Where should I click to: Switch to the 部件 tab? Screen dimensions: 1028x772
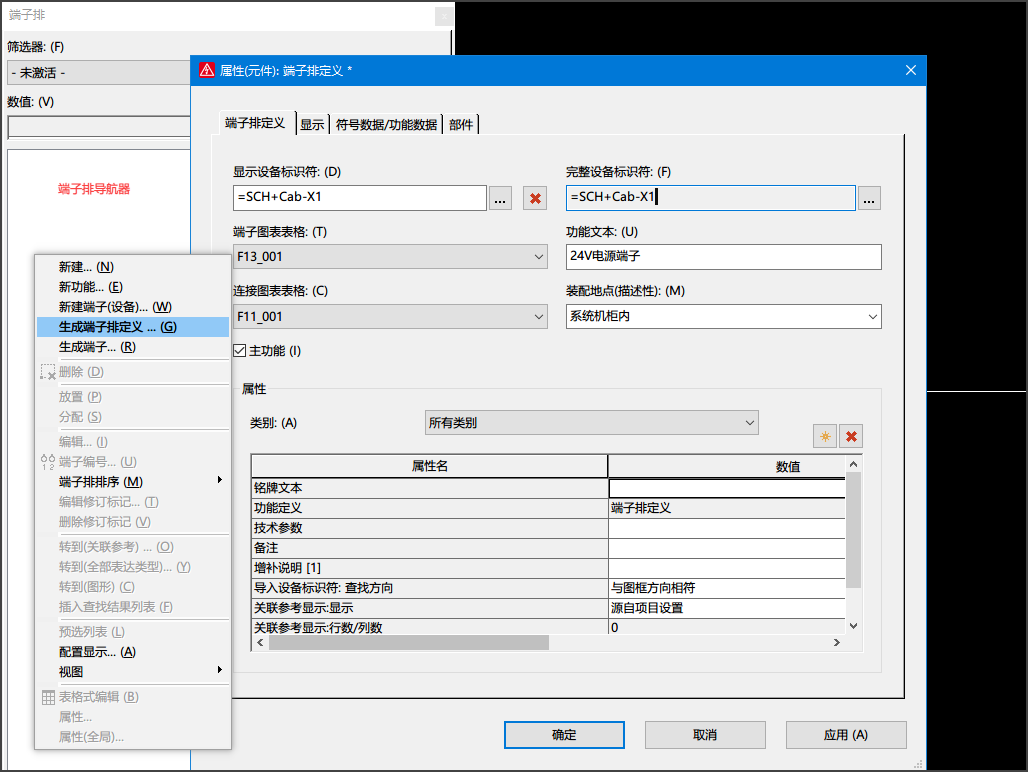[x=461, y=125]
